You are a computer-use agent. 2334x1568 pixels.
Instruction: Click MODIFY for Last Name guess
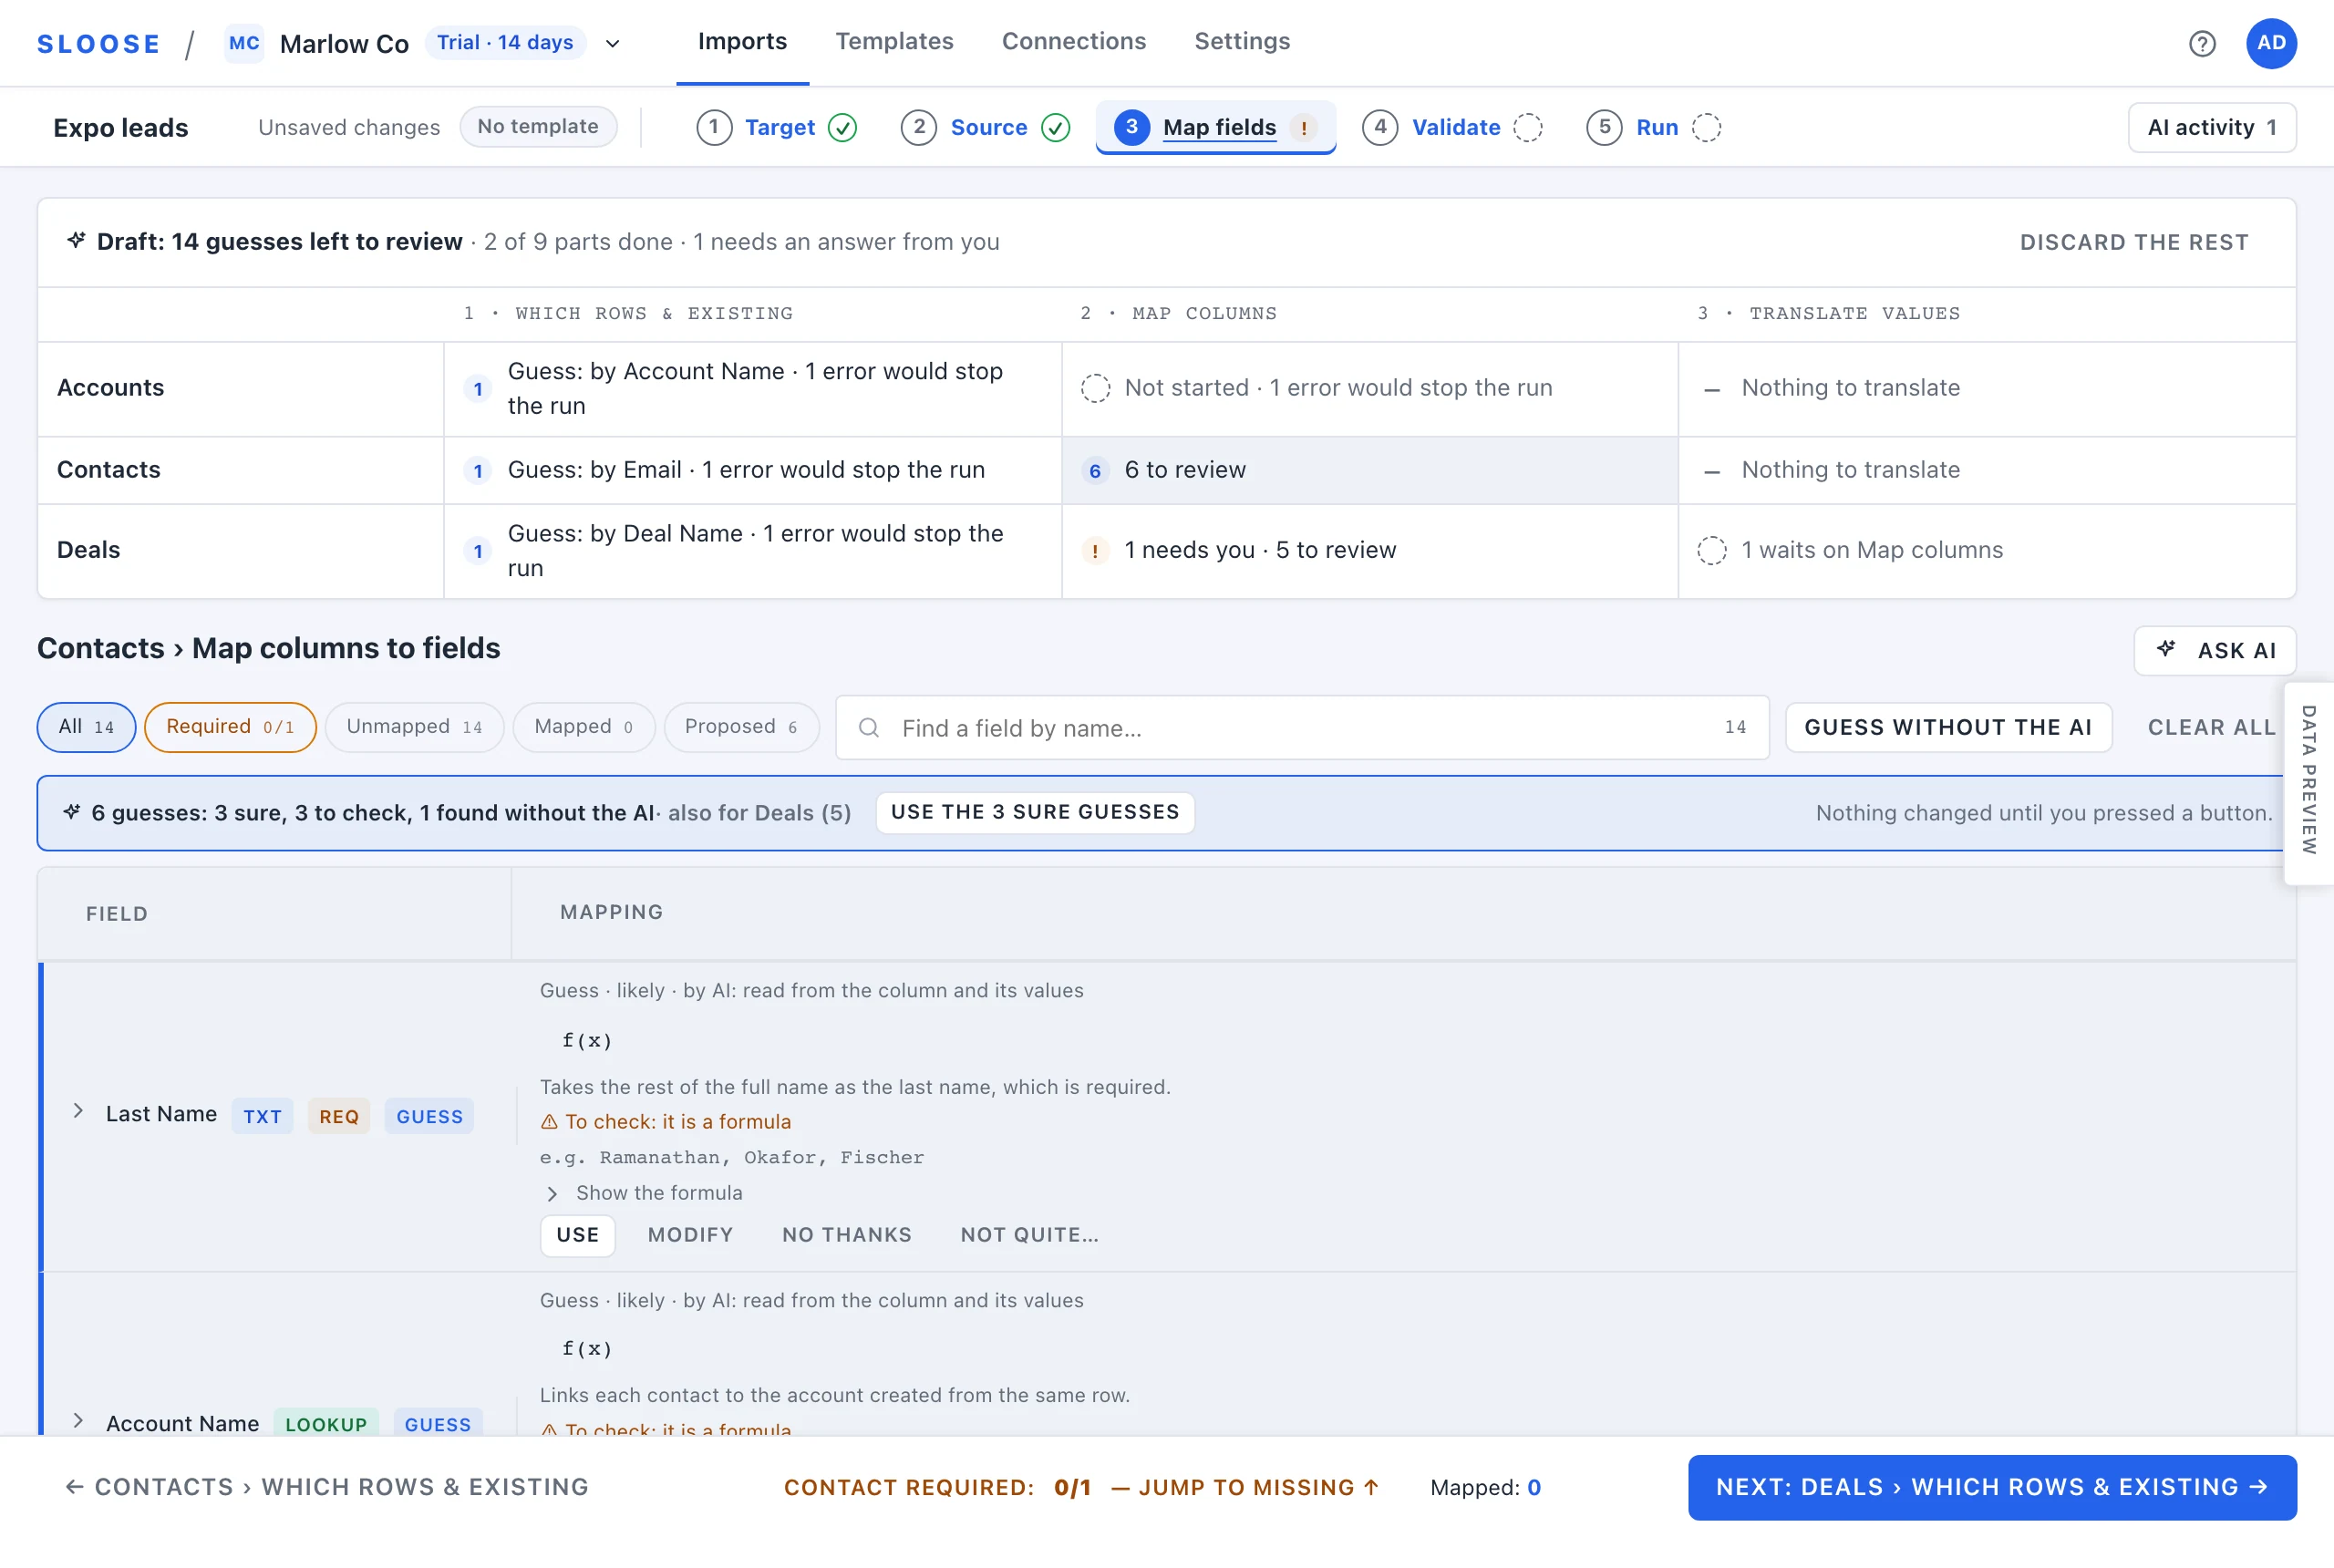tap(691, 1235)
